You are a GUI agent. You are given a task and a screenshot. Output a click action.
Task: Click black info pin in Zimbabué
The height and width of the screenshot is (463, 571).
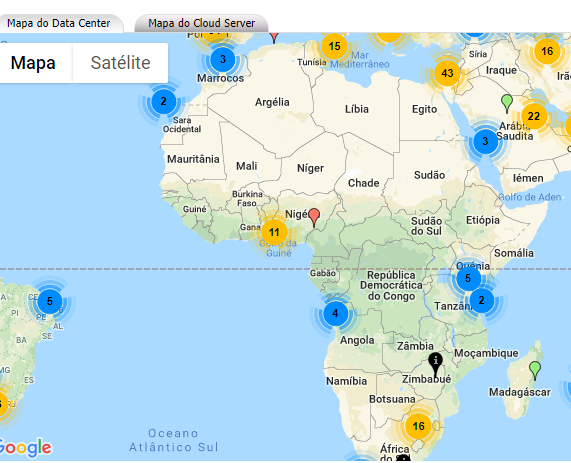click(x=435, y=364)
